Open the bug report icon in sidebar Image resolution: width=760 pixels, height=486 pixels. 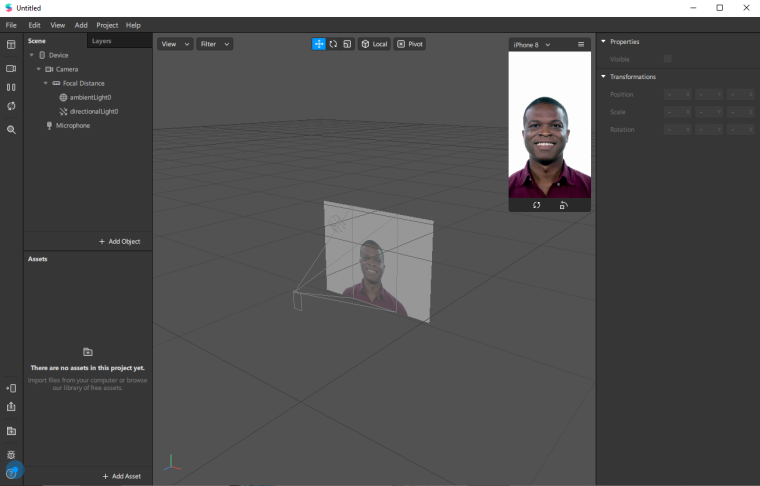pyautogui.click(x=11, y=454)
